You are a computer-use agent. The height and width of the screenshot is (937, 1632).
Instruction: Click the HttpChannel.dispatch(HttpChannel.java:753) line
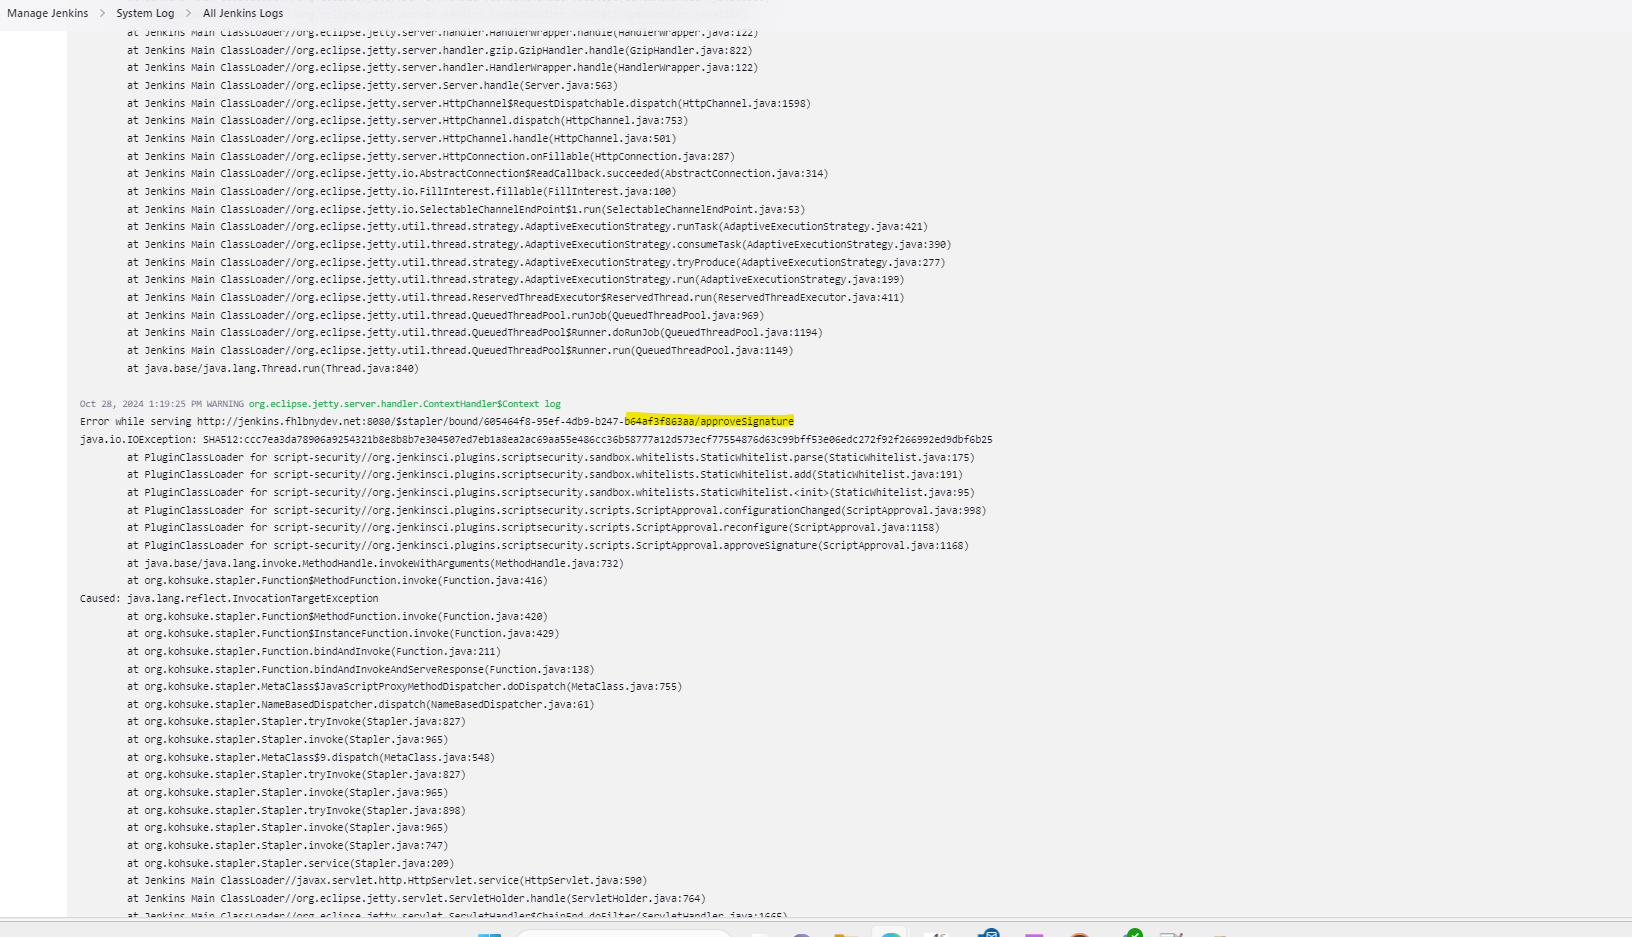407,120
